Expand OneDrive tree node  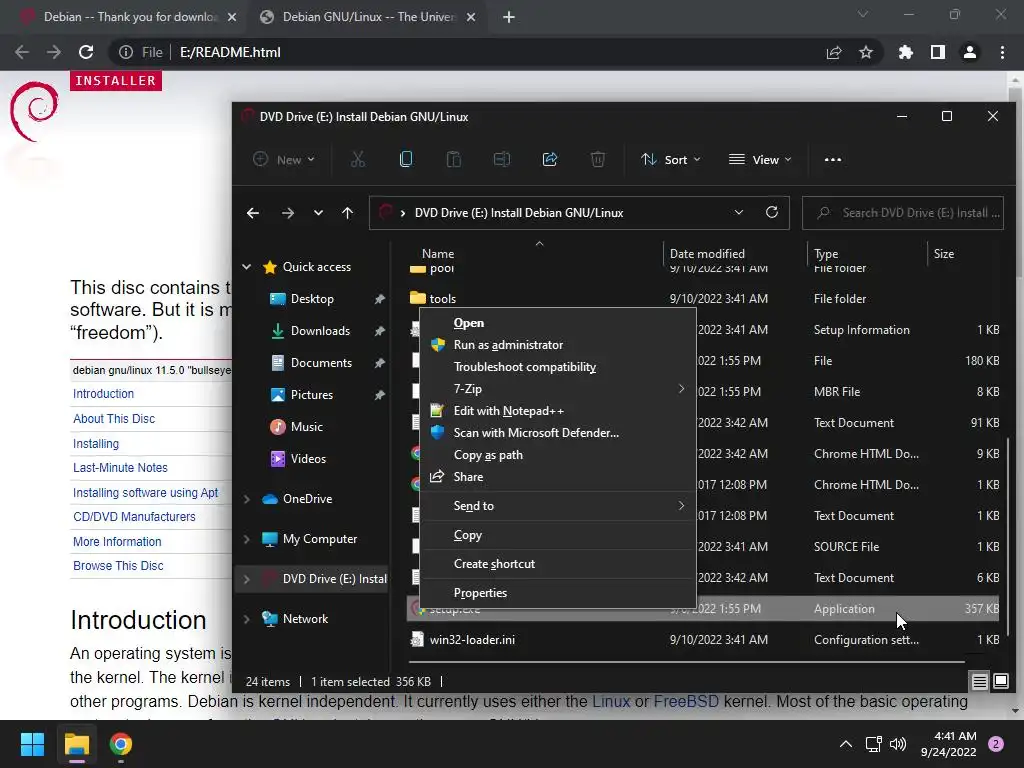pyautogui.click(x=247, y=499)
